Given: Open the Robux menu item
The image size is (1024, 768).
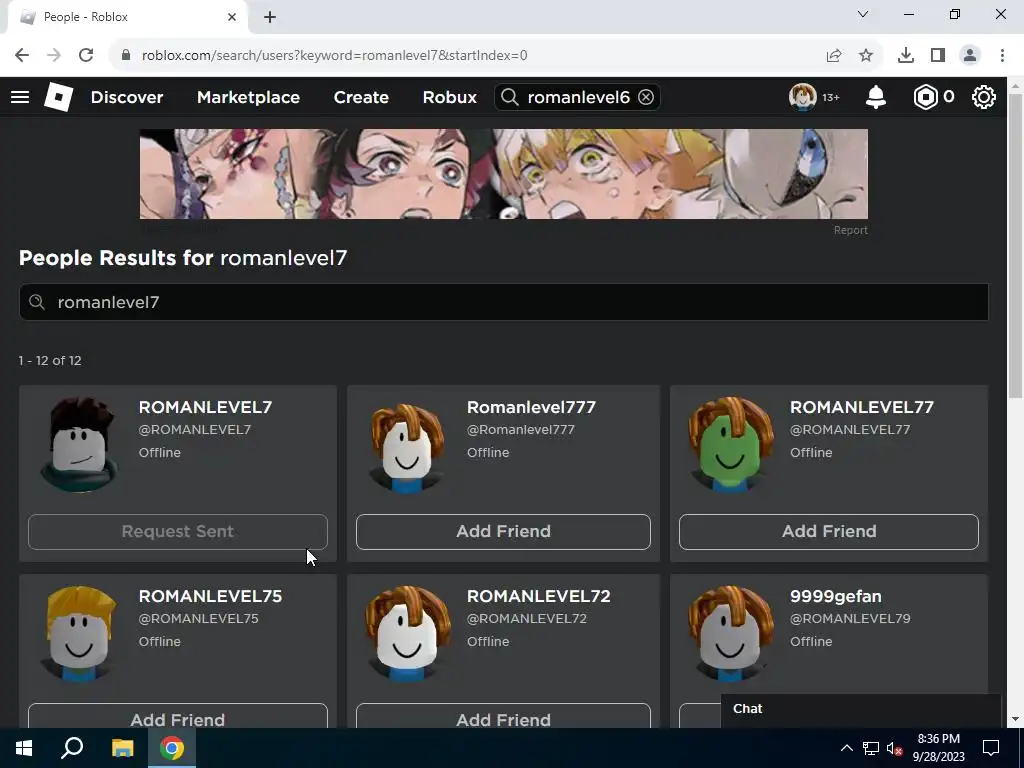Looking at the screenshot, I should (449, 97).
